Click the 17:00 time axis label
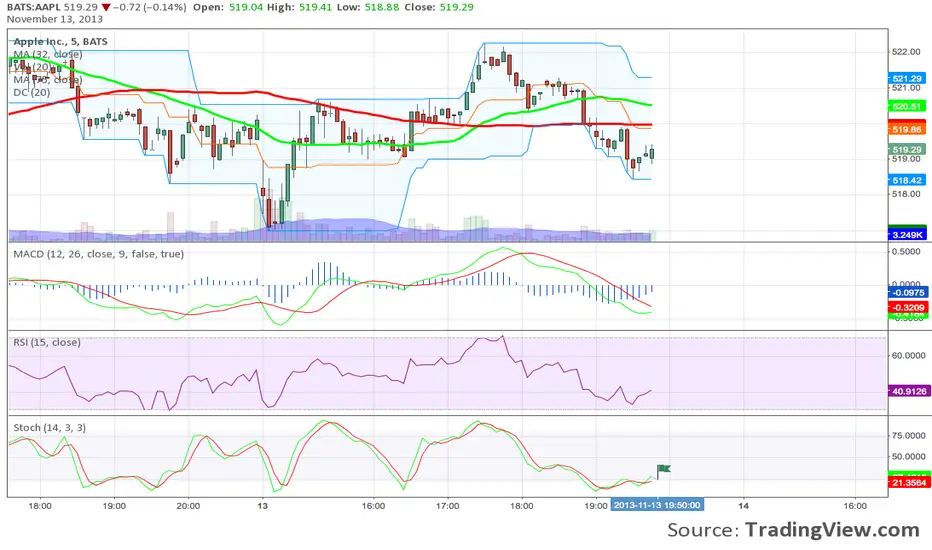932x550 pixels. (447, 506)
